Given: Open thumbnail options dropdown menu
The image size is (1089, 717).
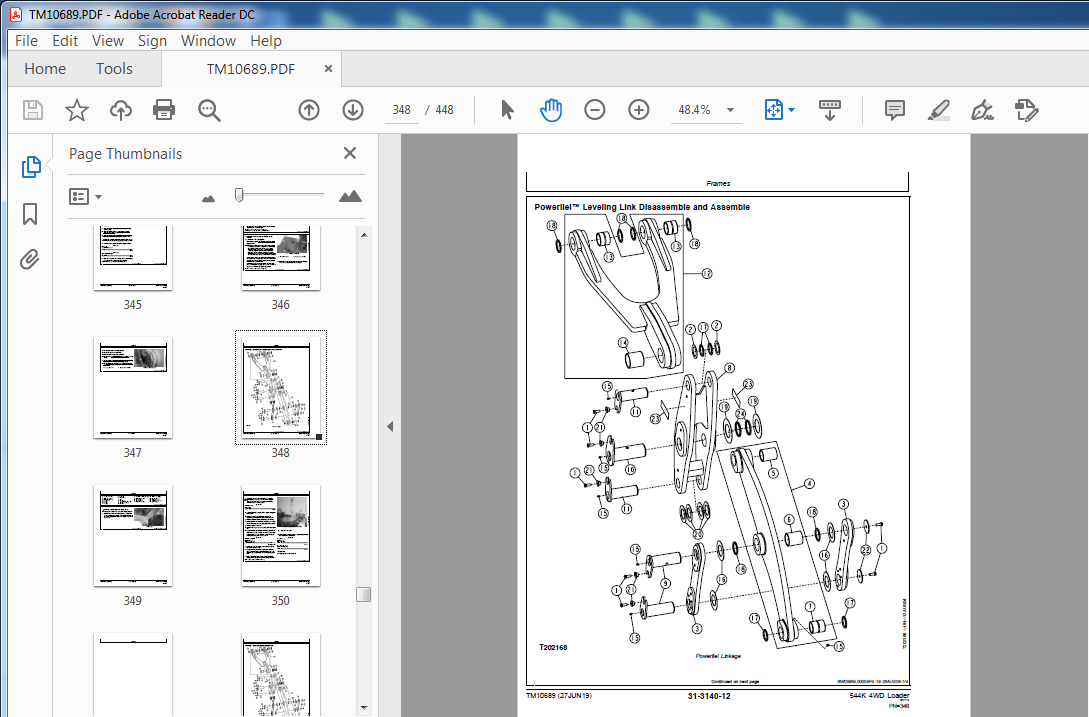Looking at the screenshot, I should (85, 197).
